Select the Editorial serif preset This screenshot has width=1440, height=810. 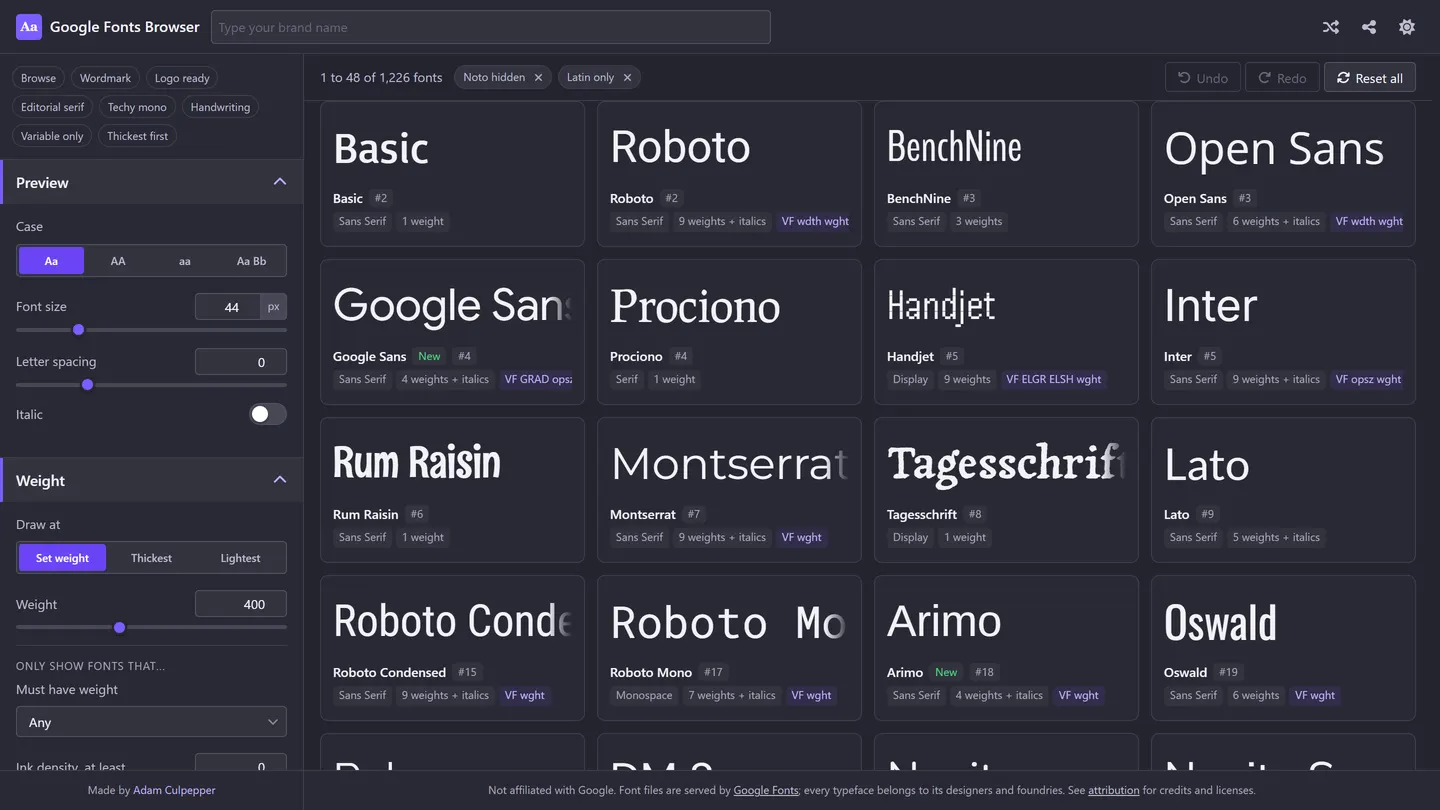click(x=53, y=107)
